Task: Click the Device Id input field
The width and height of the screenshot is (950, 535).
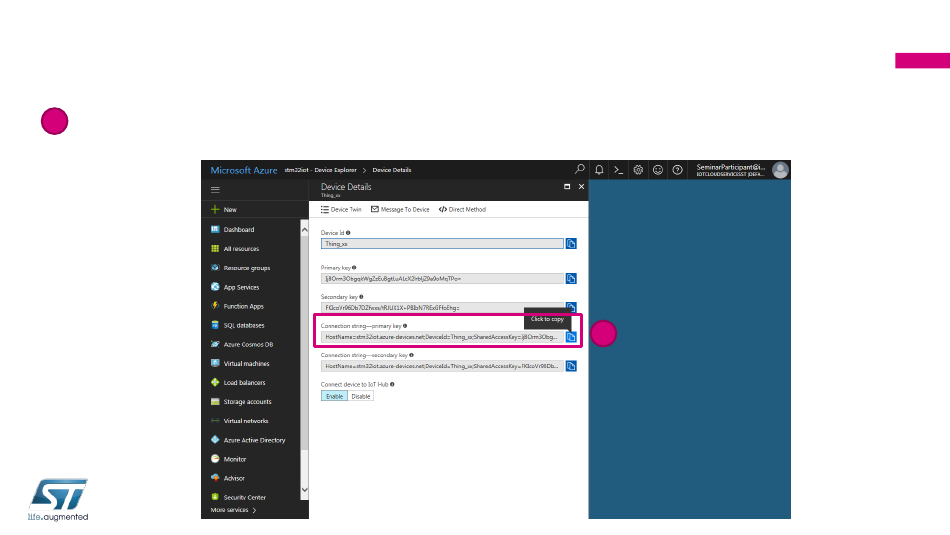Action: (442, 244)
